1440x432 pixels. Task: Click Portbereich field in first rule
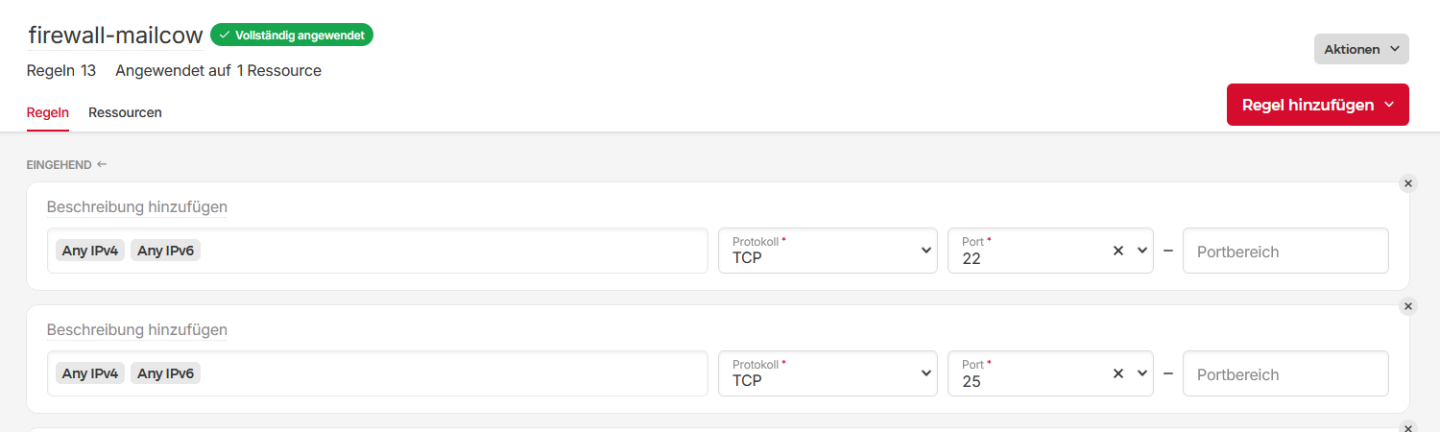click(x=1286, y=251)
